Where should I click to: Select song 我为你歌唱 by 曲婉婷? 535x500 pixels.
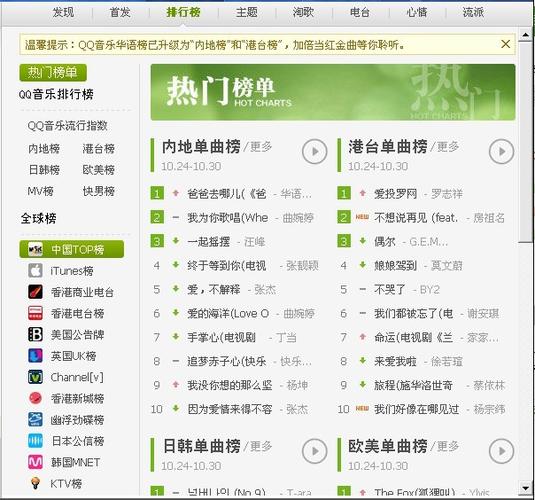(228, 218)
